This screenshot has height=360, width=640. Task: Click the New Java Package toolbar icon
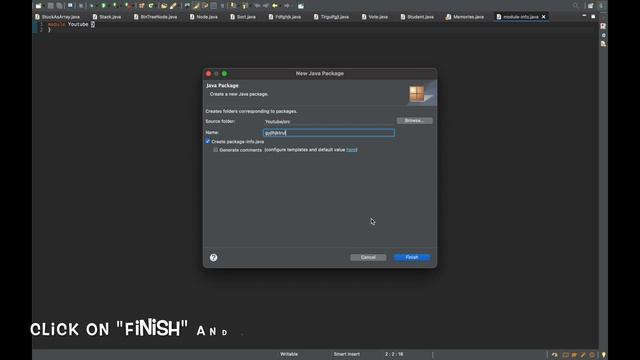pyautogui.click(x=142, y=6)
